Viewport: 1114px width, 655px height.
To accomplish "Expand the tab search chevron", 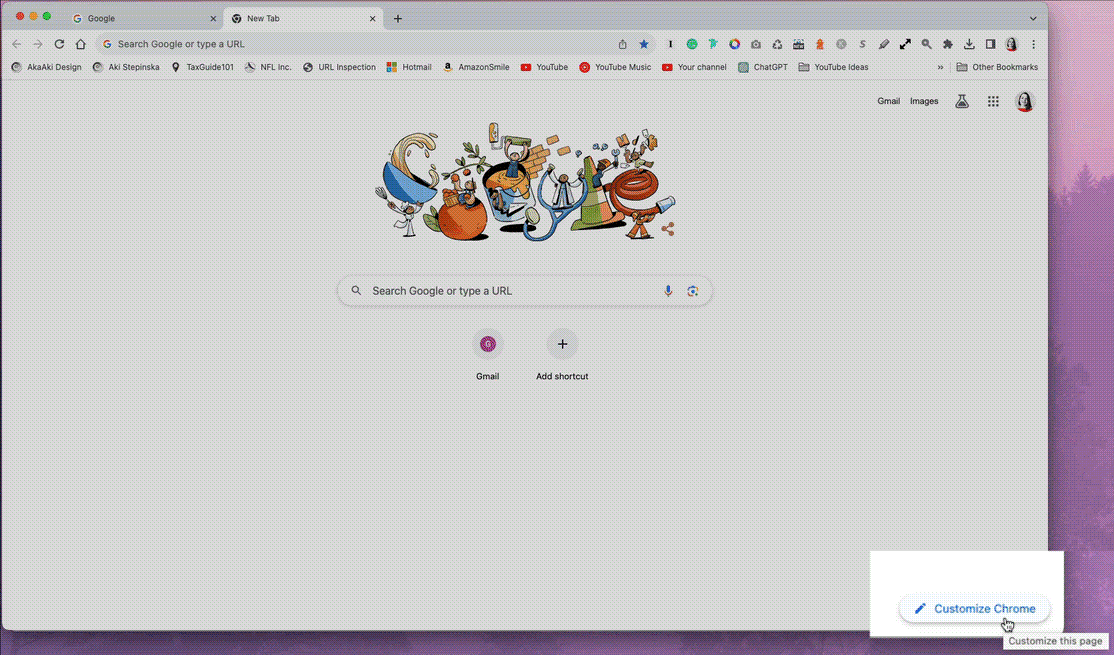I will (1033, 18).
